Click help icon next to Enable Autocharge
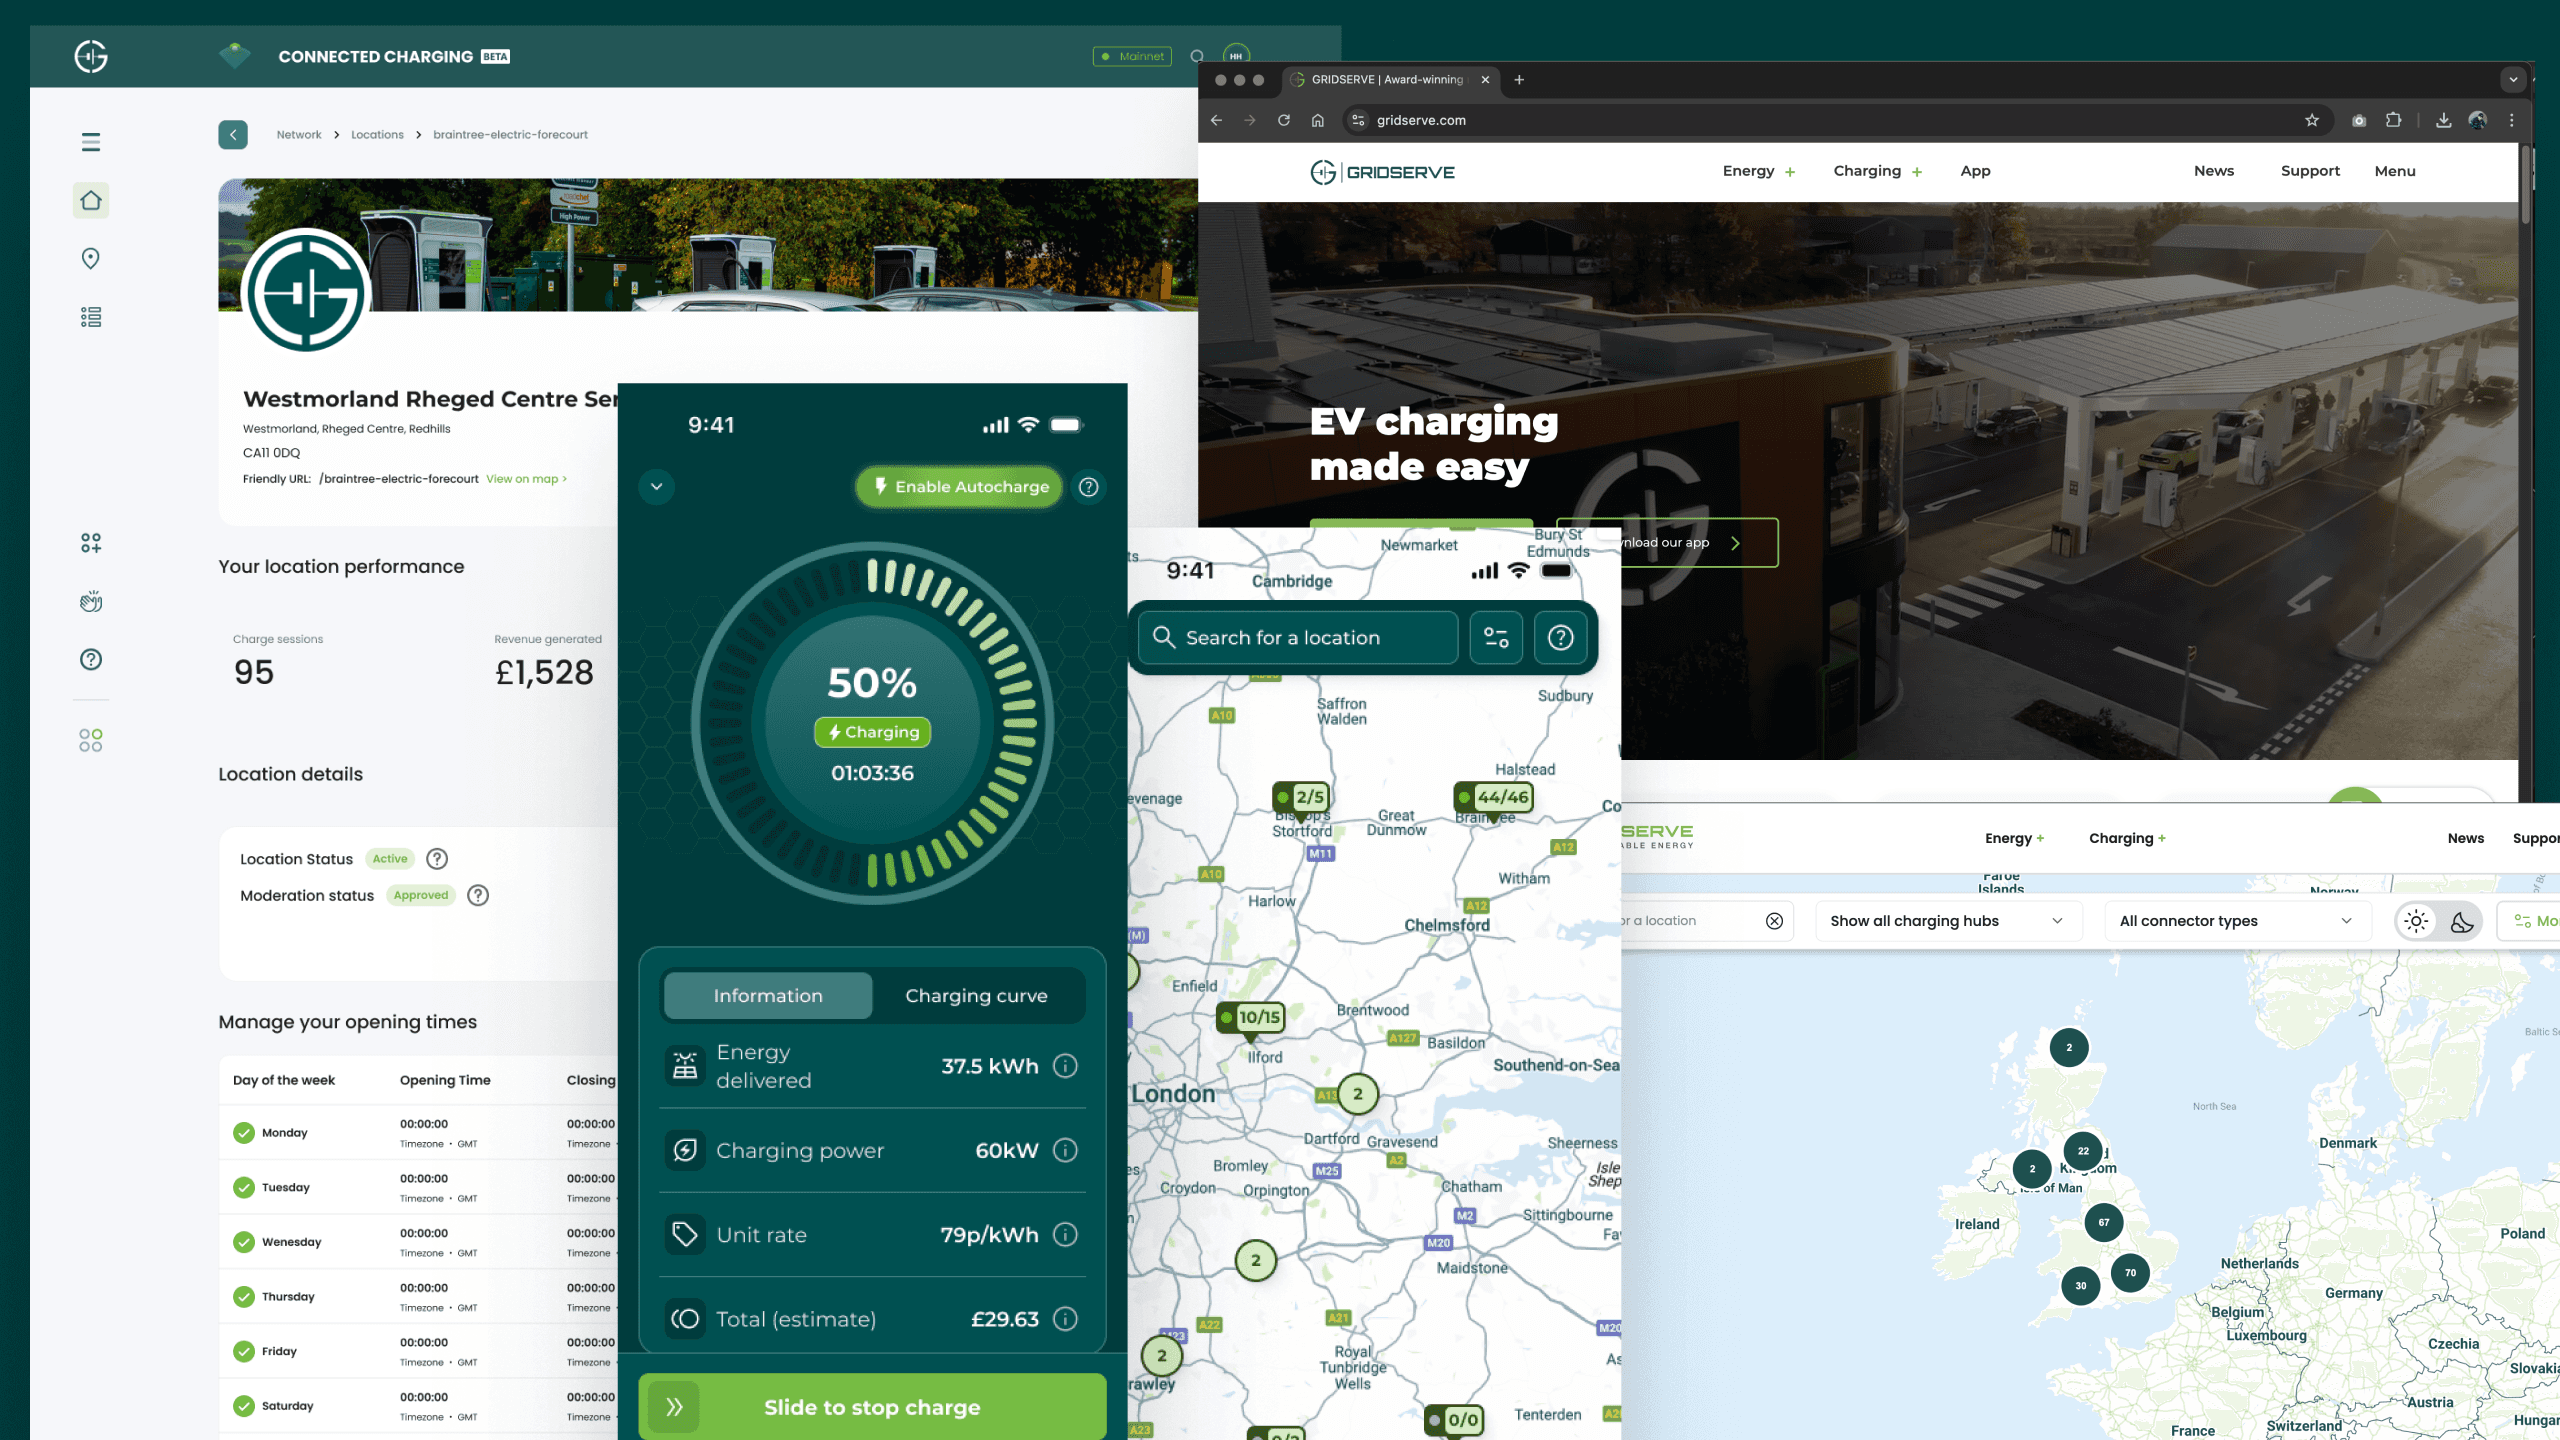The width and height of the screenshot is (2560, 1440). (x=1088, y=487)
